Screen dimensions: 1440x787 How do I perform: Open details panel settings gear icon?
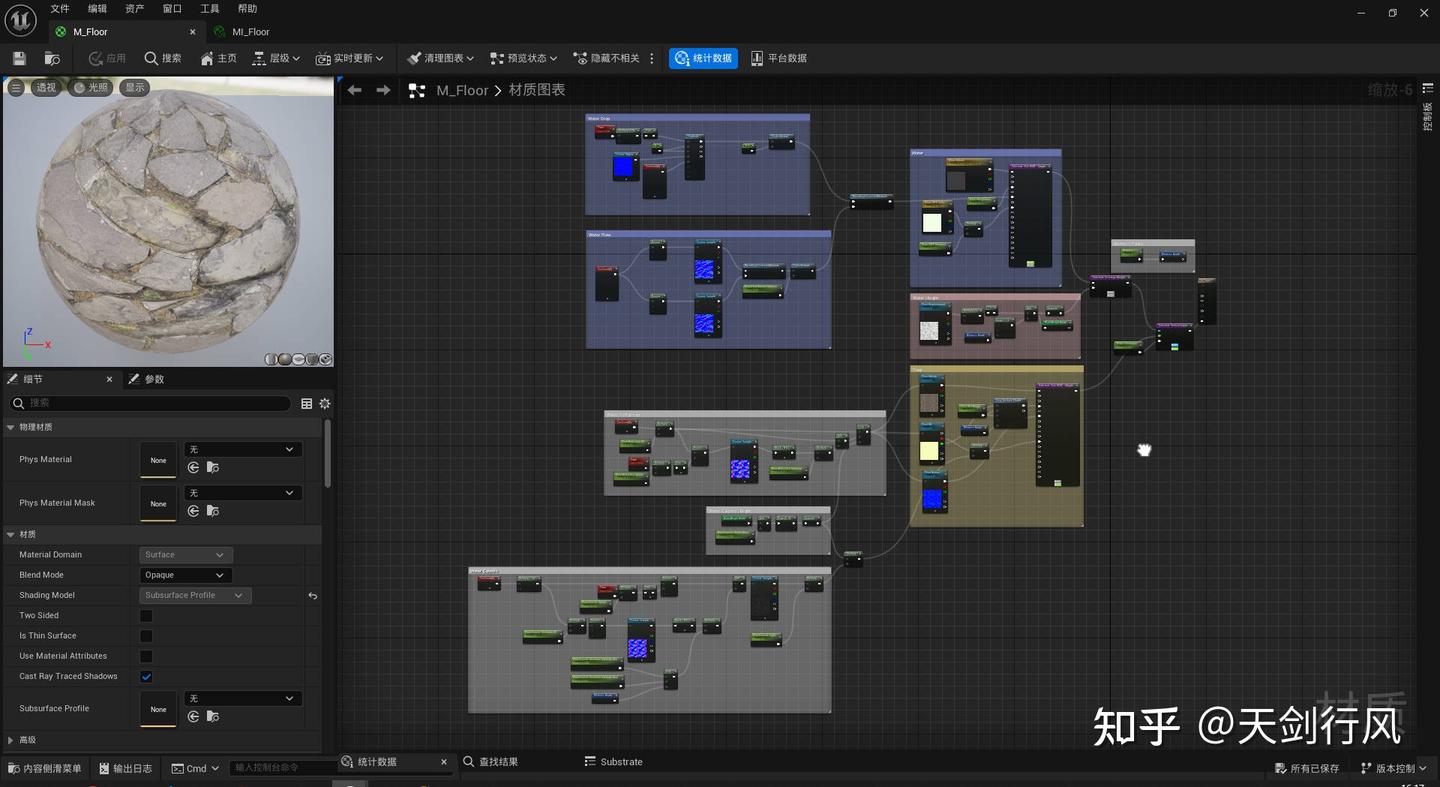coord(324,403)
